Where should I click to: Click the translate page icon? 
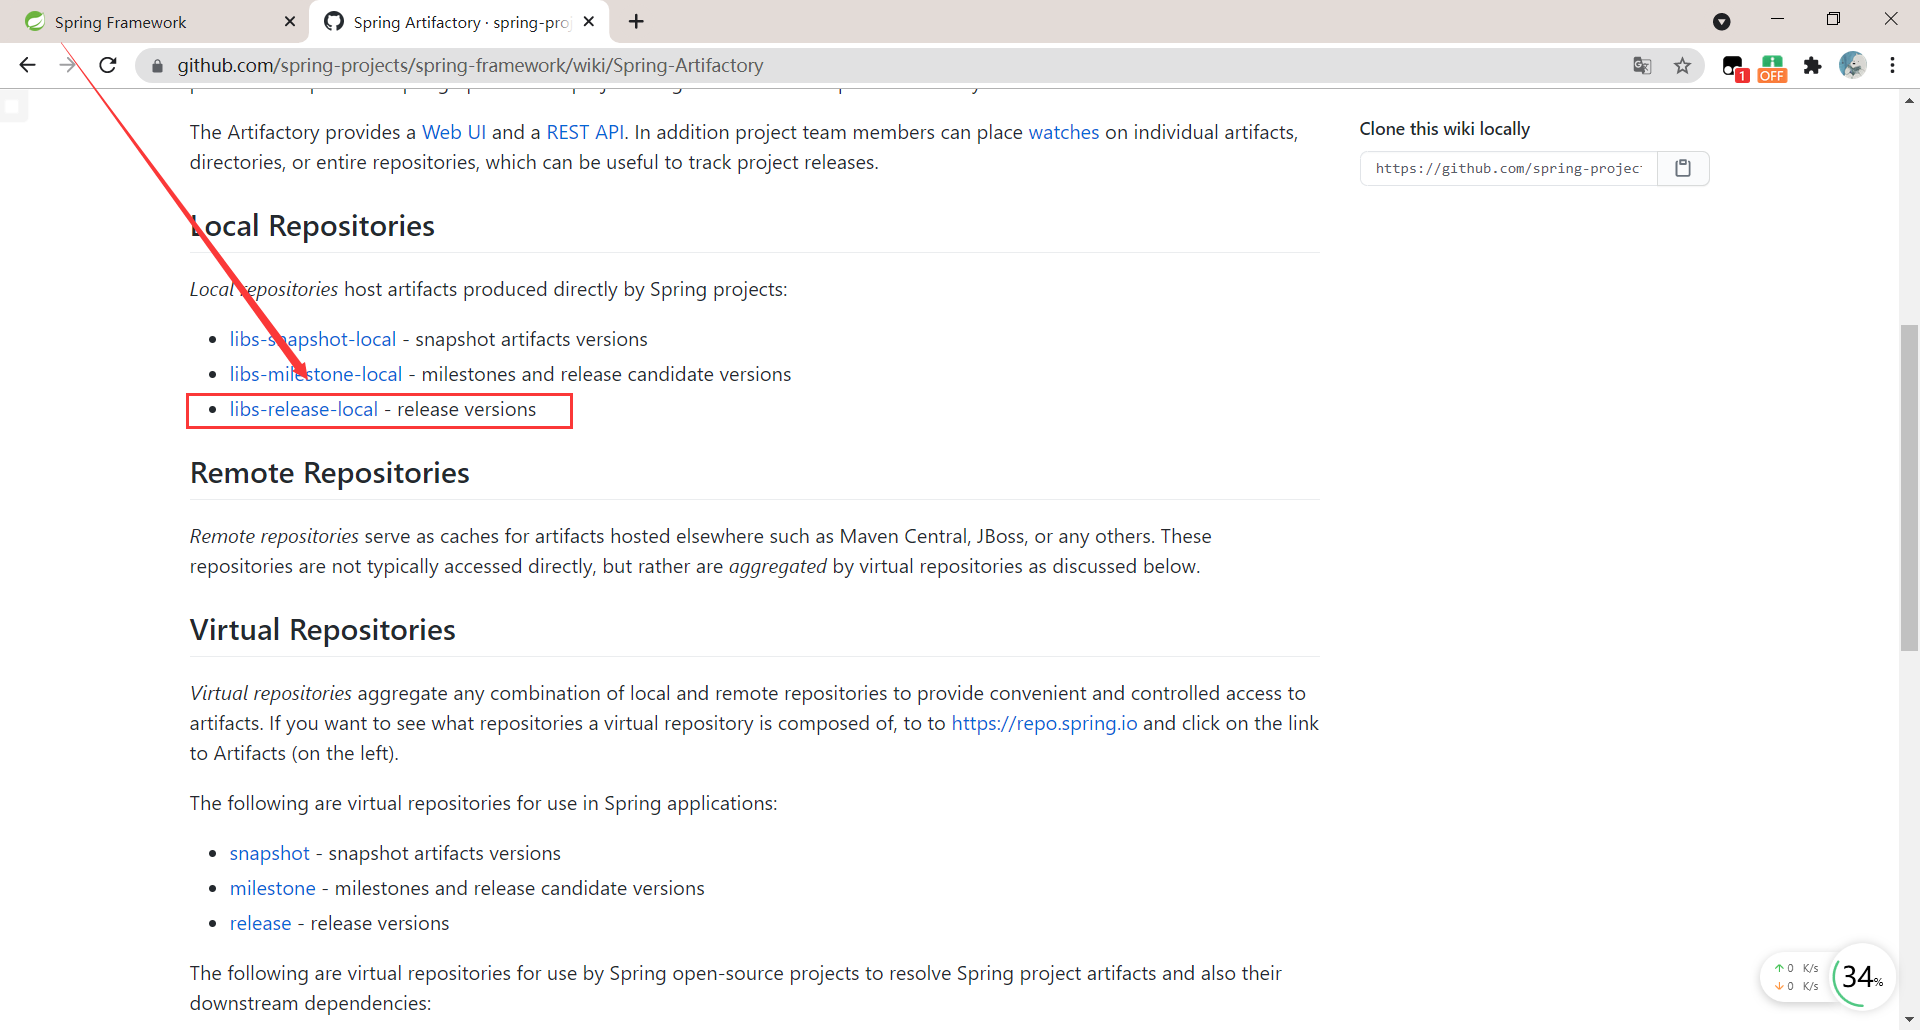coord(1642,65)
